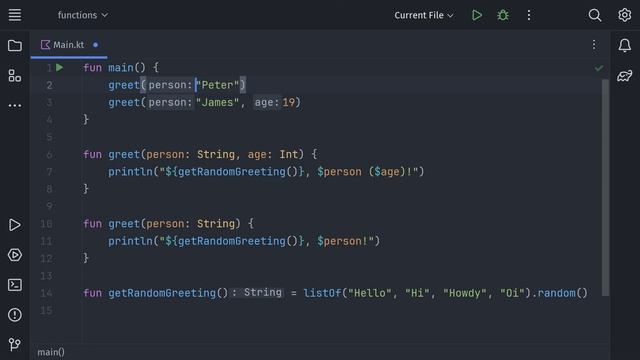640x360 pixels.
Task: Click main function name on line 1
Action: pyautogui.click(x=121, y=67)
